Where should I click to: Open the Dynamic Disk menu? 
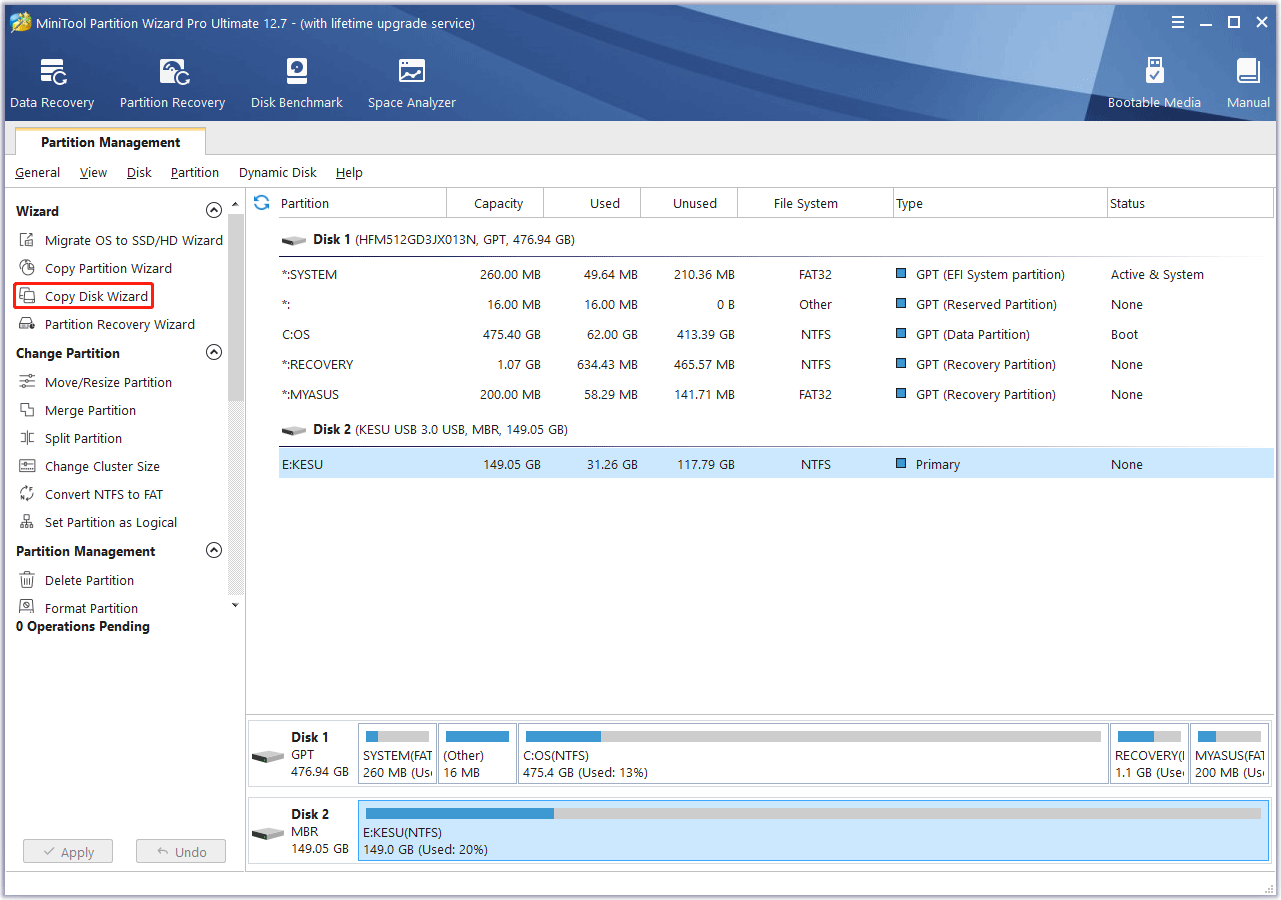point(277,172)
